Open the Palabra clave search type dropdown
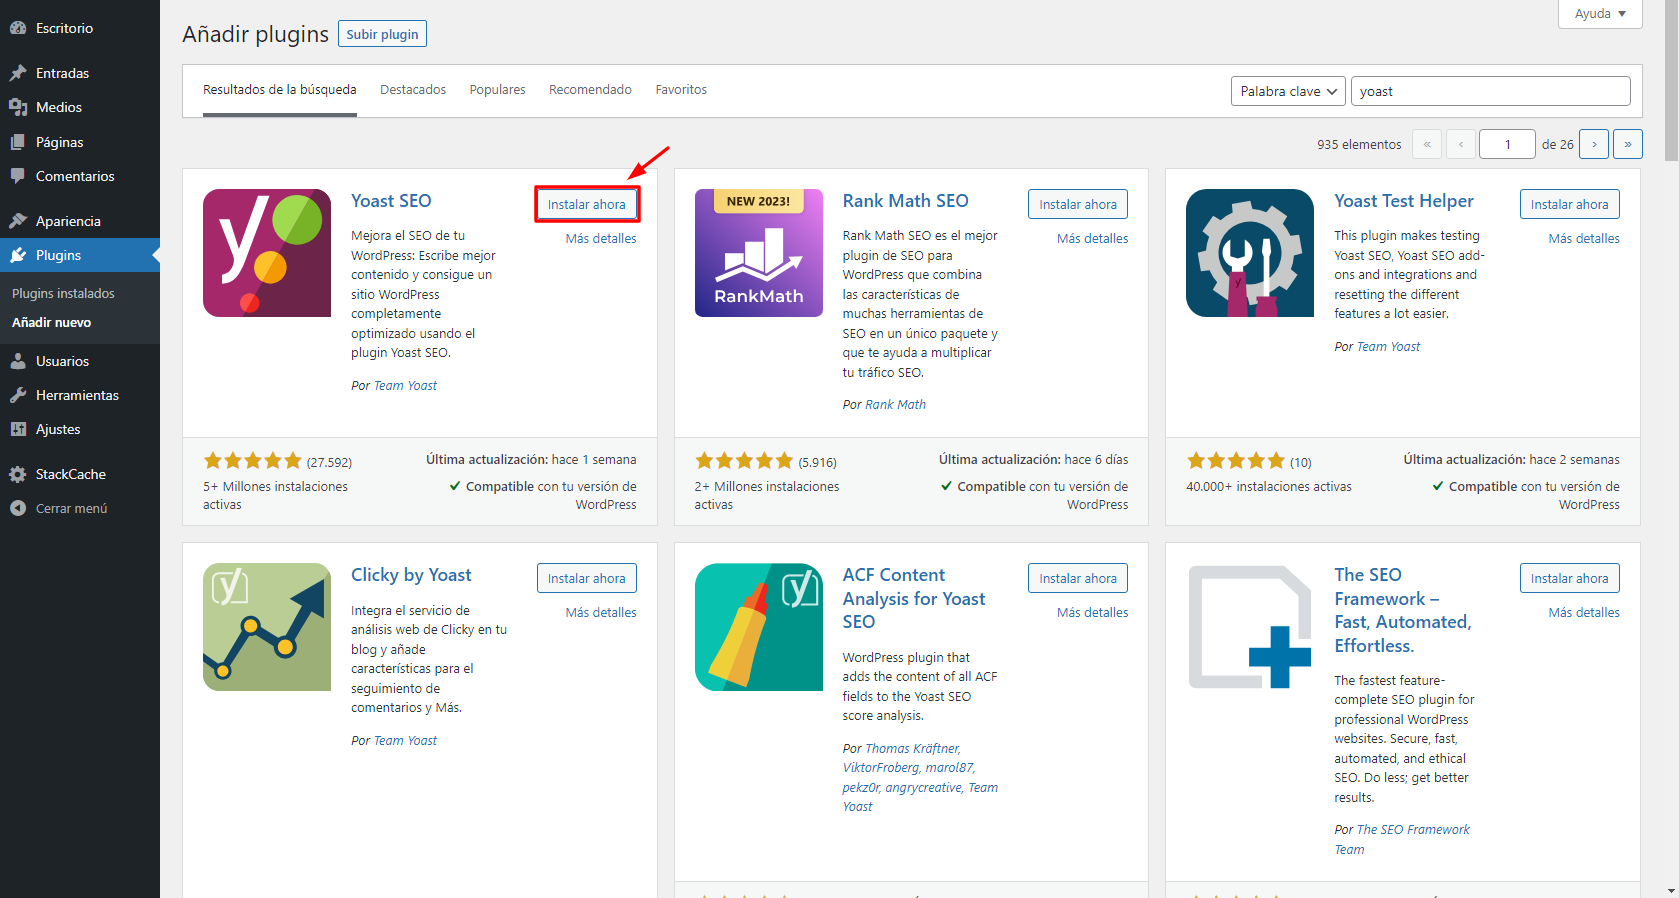The height and width of the screenshot is (898, 1679). pyautogui.click(x=1288, y=91)
